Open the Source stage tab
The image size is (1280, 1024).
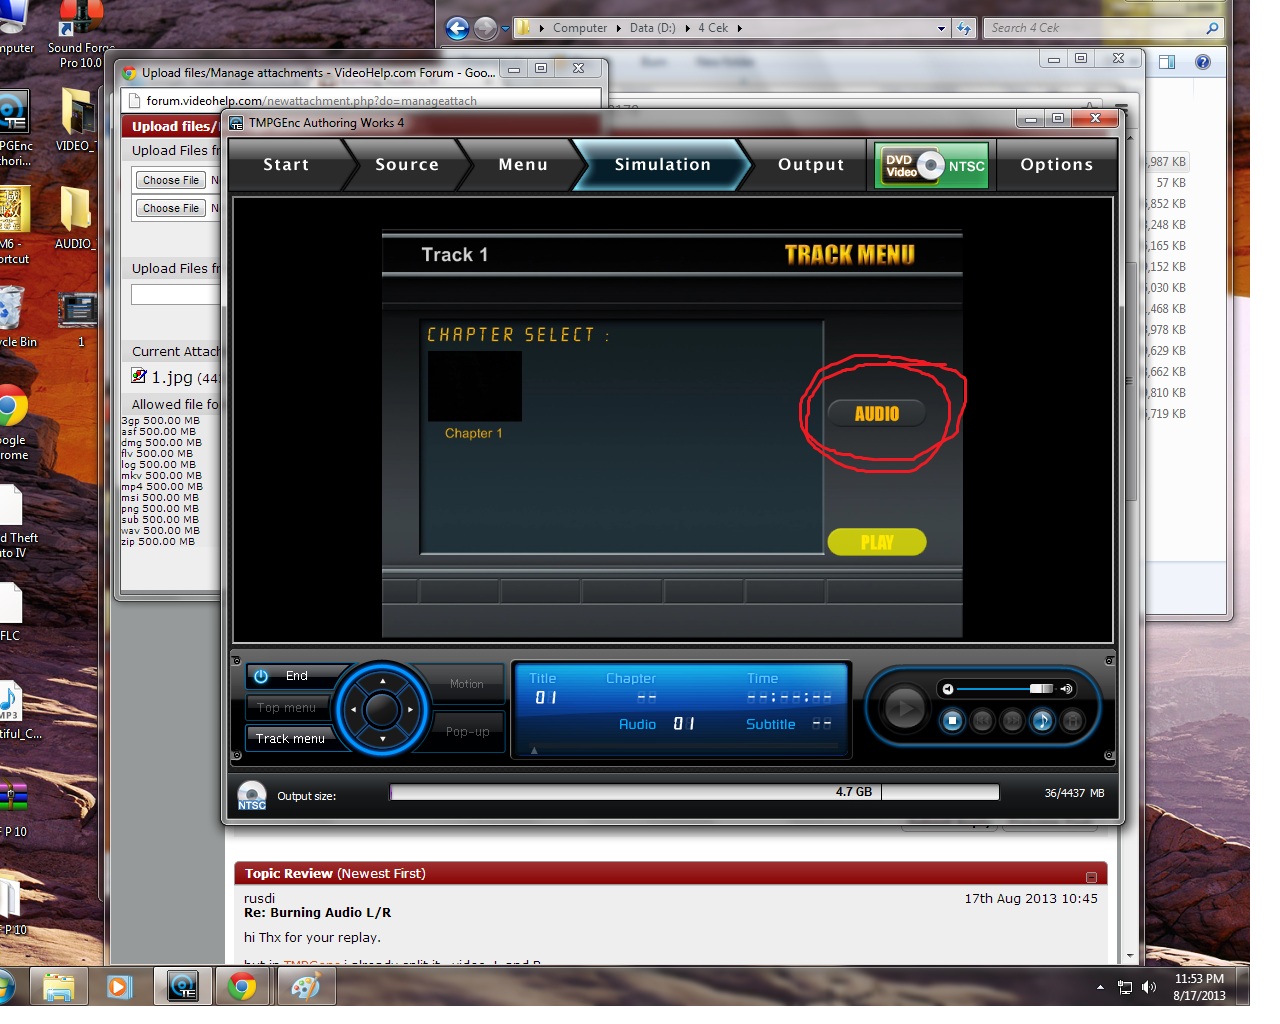[x=407, y=164]
